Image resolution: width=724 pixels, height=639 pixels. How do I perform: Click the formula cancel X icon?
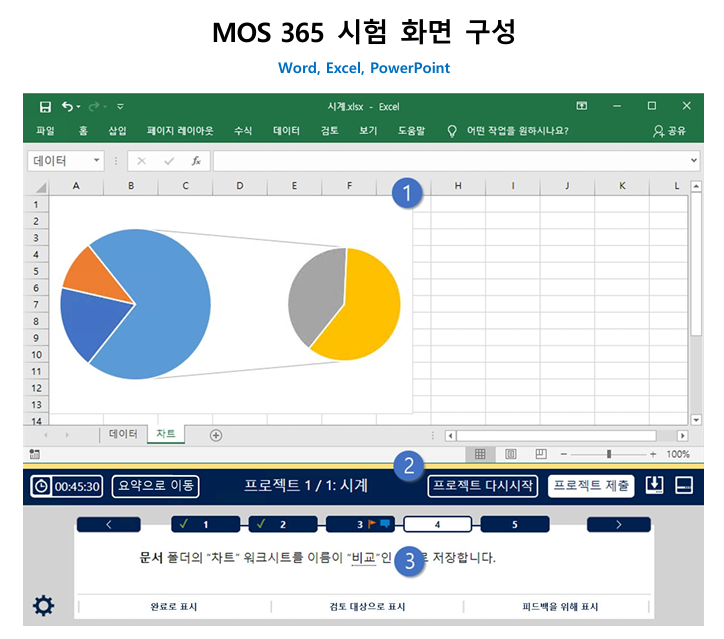[x=142, y=161]
